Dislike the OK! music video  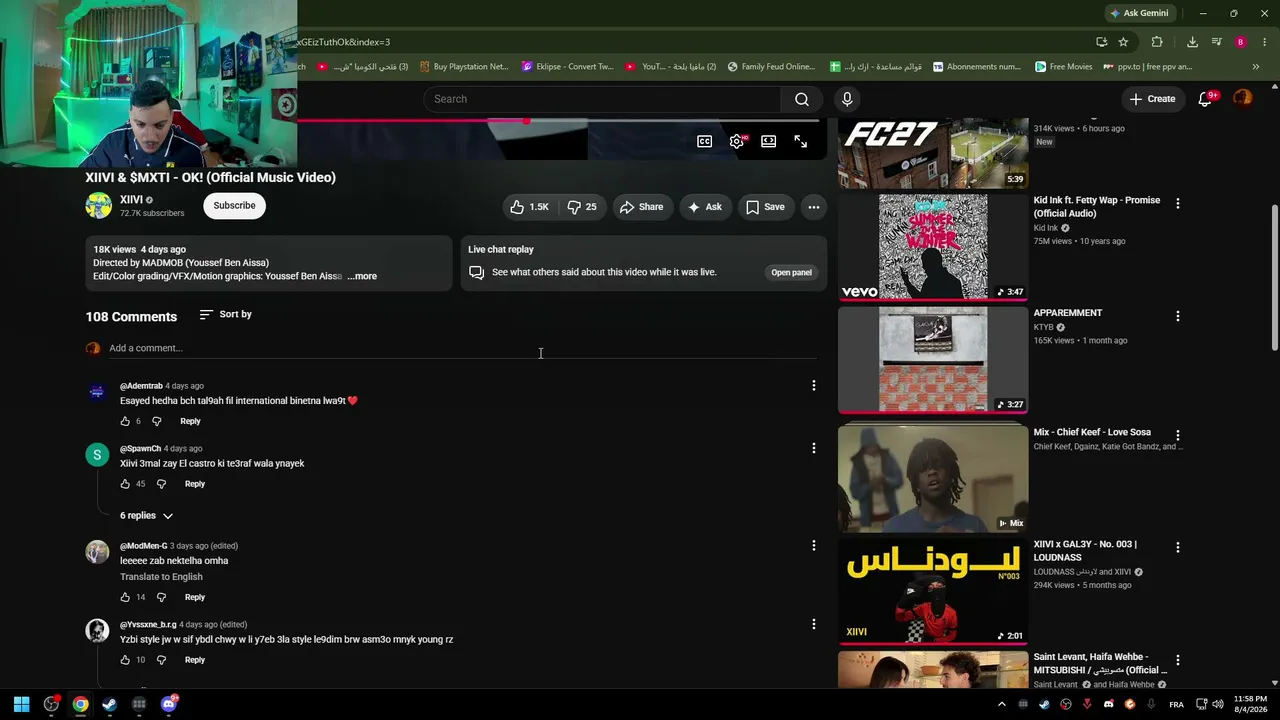pyautogui.click(x=581, y=207)
